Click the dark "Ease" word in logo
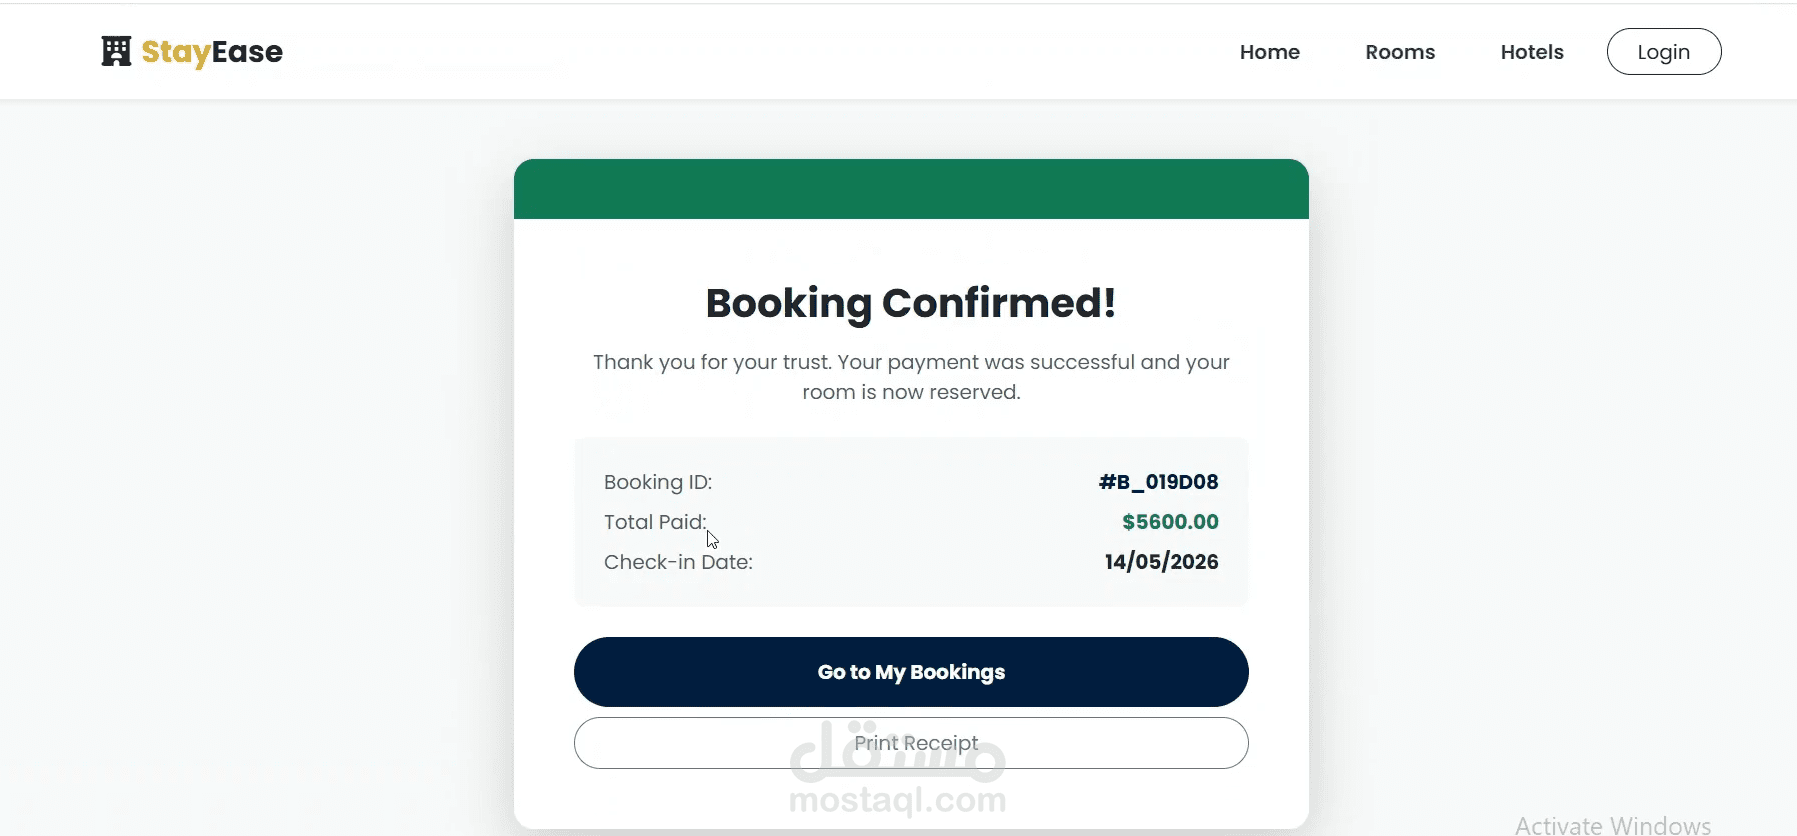 [x=247, y=52]
